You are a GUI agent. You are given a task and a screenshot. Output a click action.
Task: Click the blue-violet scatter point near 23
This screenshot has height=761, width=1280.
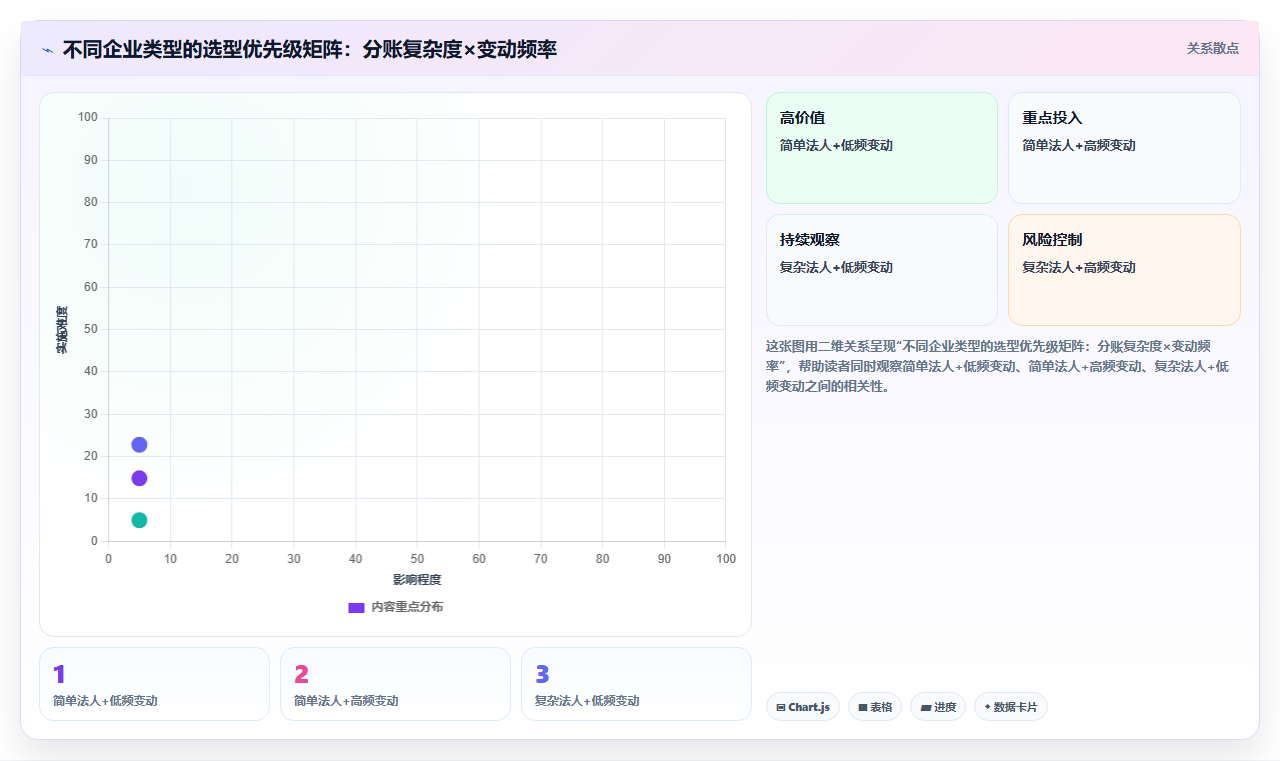pyautogui.click(x=139, y=444)
